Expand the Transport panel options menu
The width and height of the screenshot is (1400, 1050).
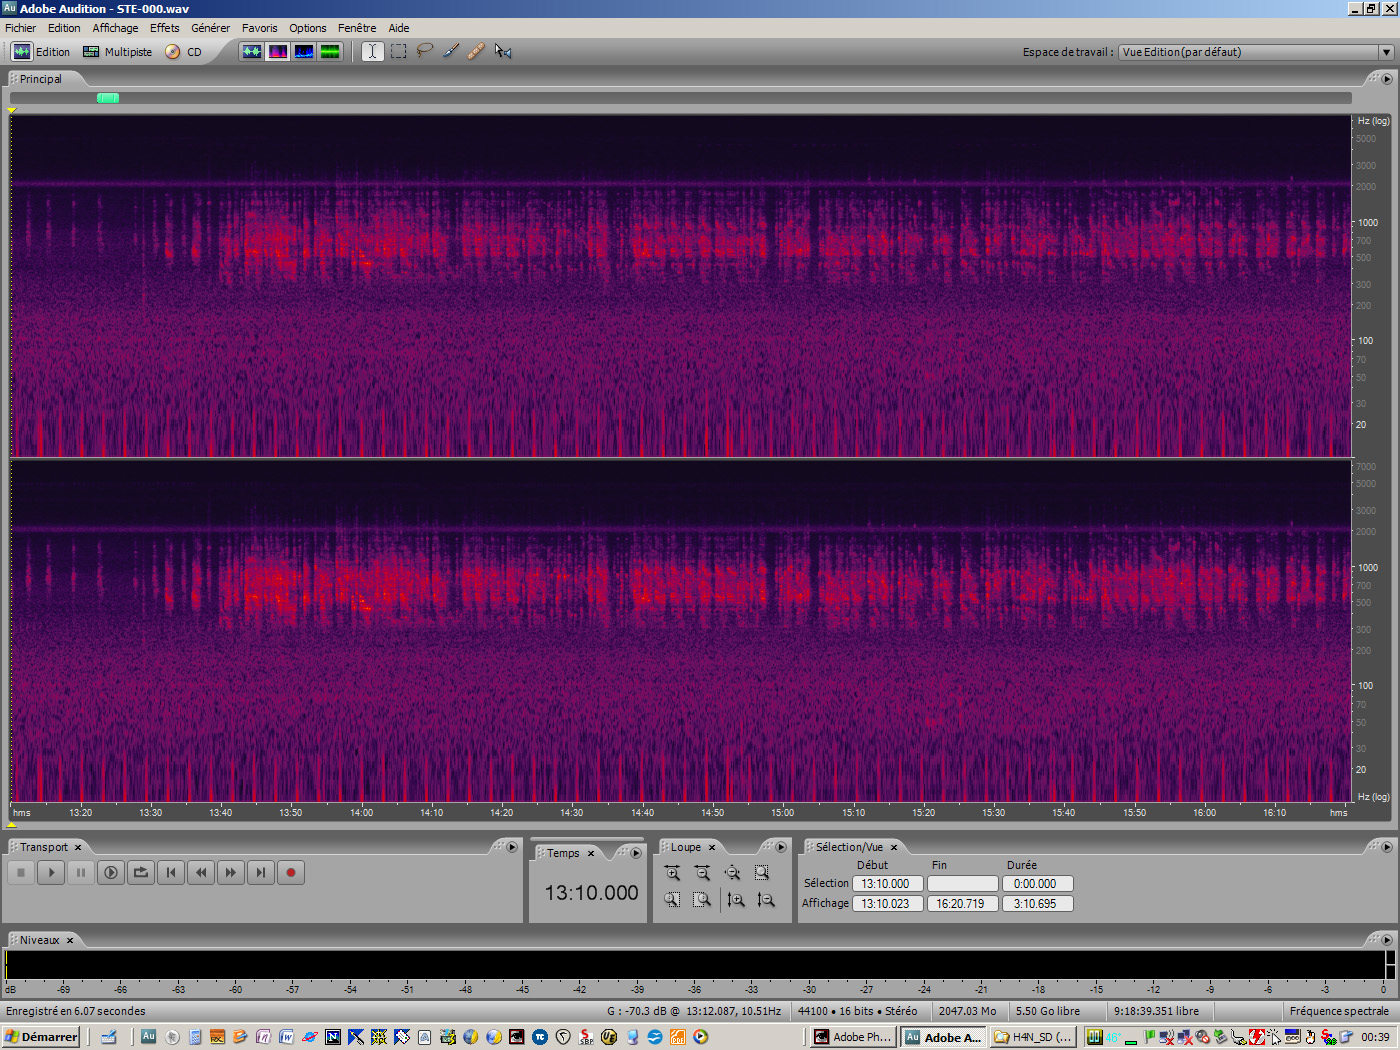[x=512, y=847]
